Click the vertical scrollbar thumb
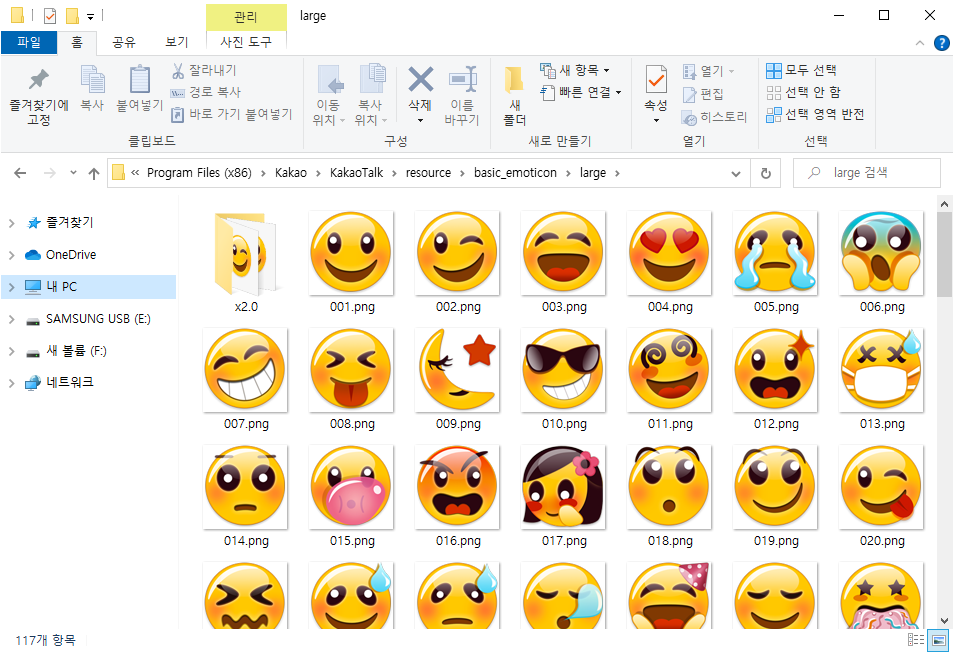This screenshot has width=954, height=653. click(944, 254)
